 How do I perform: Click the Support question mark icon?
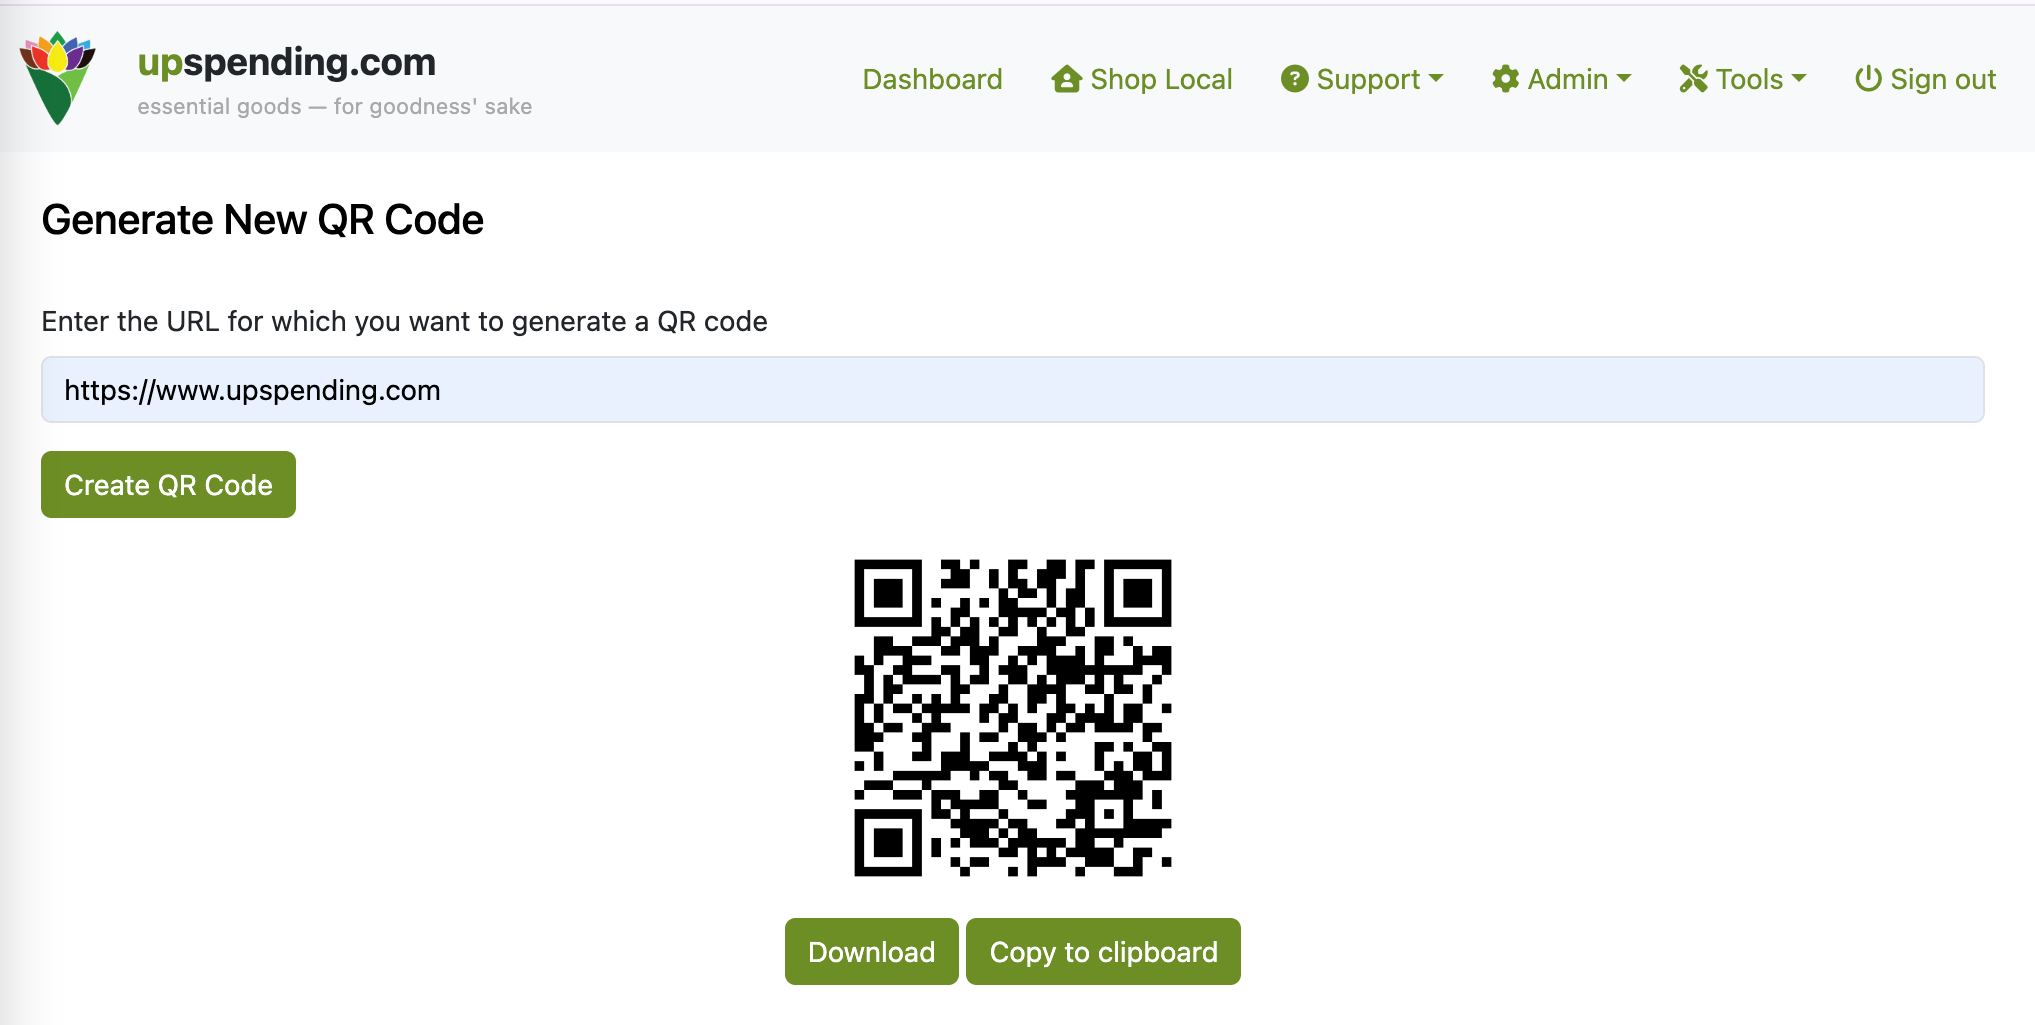point(1294,79)
